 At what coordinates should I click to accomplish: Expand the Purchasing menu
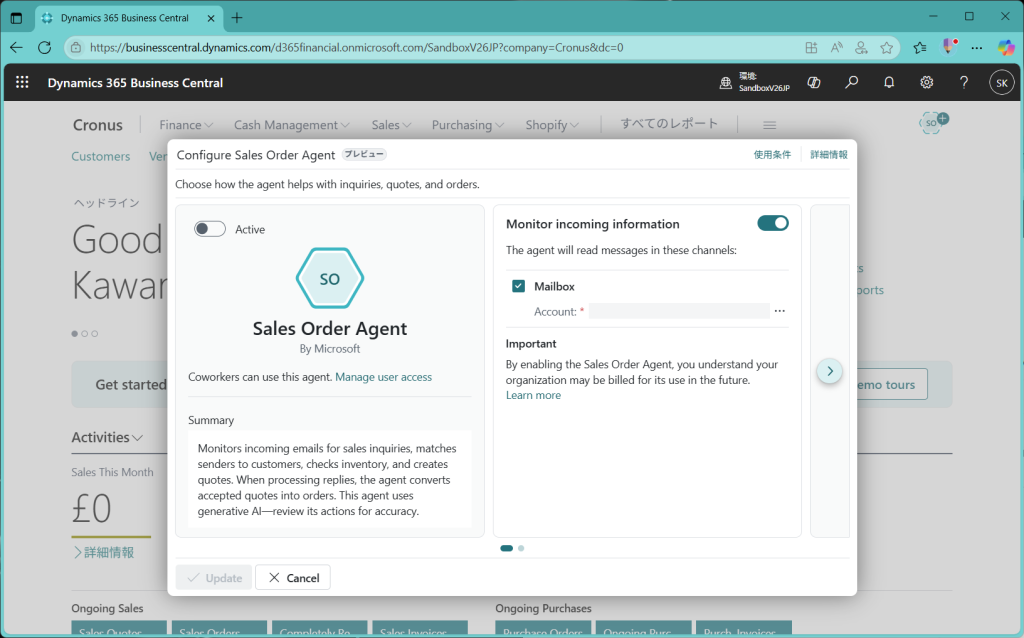(x=468, y=125)
